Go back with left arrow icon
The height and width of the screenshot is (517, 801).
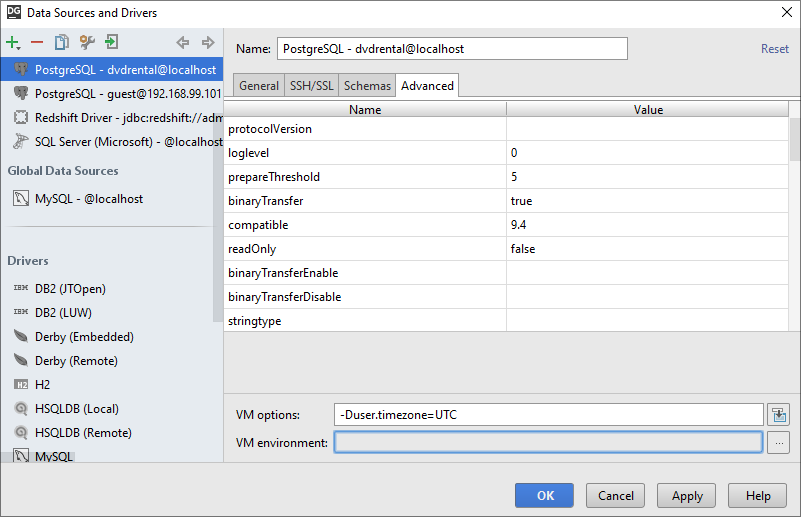coord(182,42)
